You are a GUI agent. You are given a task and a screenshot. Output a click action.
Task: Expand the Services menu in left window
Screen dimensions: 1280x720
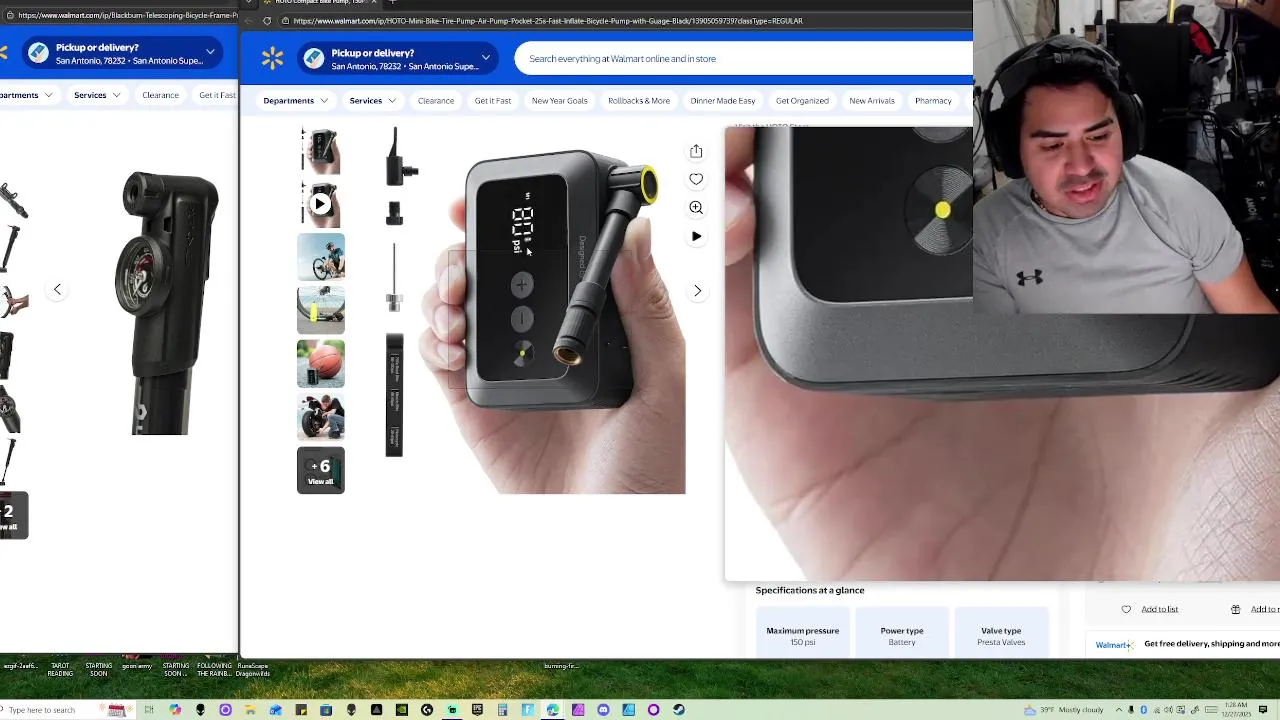[96, 95]
